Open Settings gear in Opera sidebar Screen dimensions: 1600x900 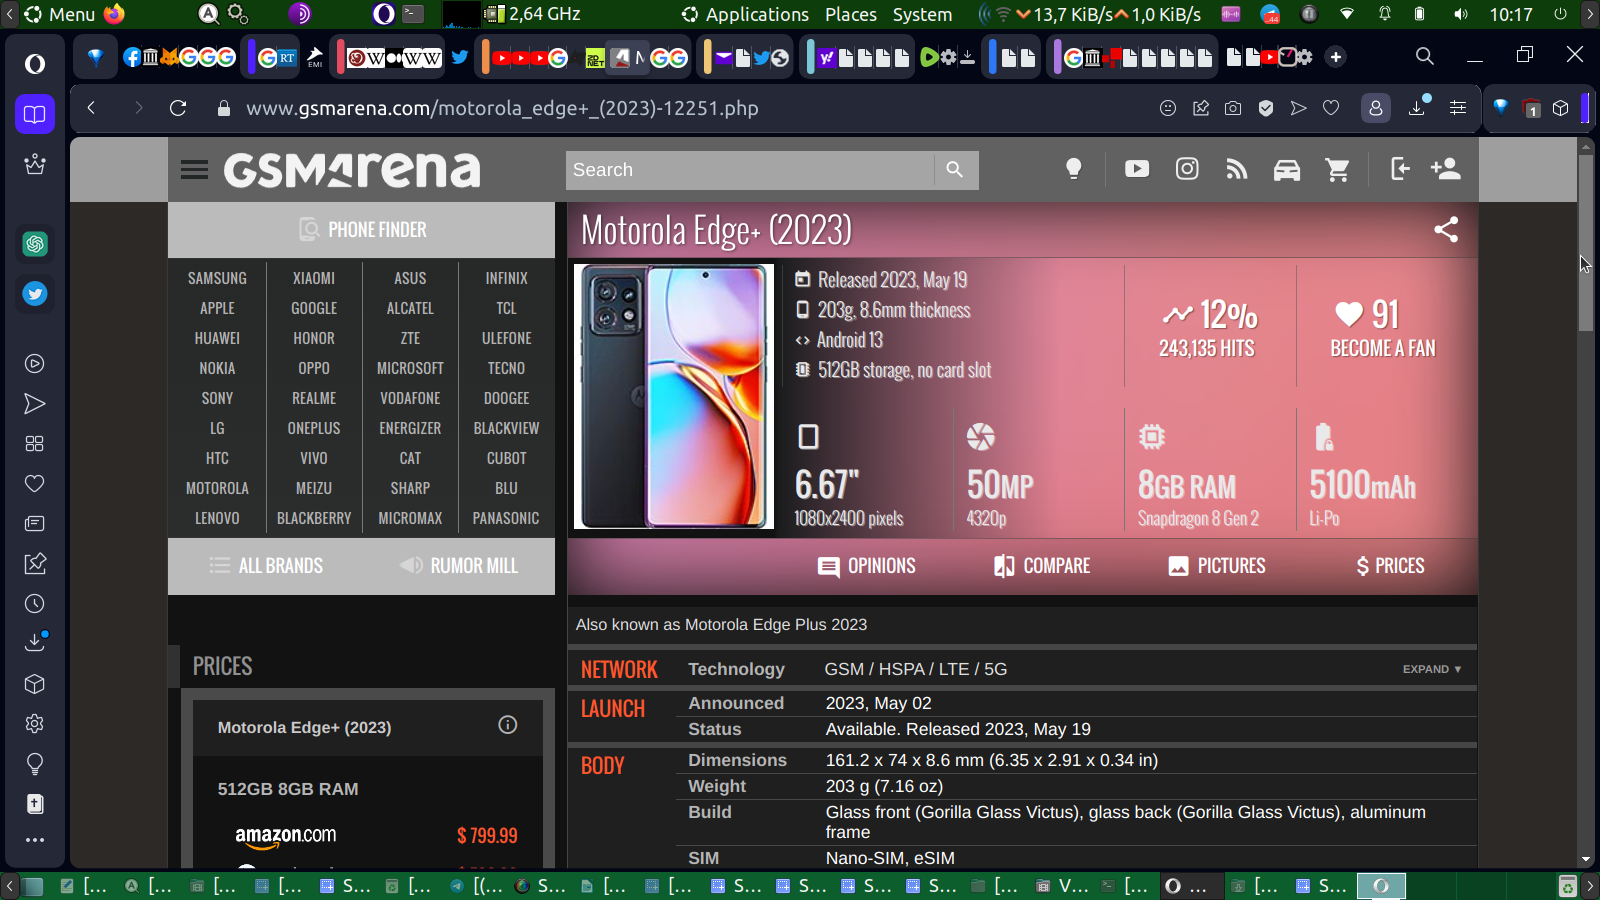35,724
